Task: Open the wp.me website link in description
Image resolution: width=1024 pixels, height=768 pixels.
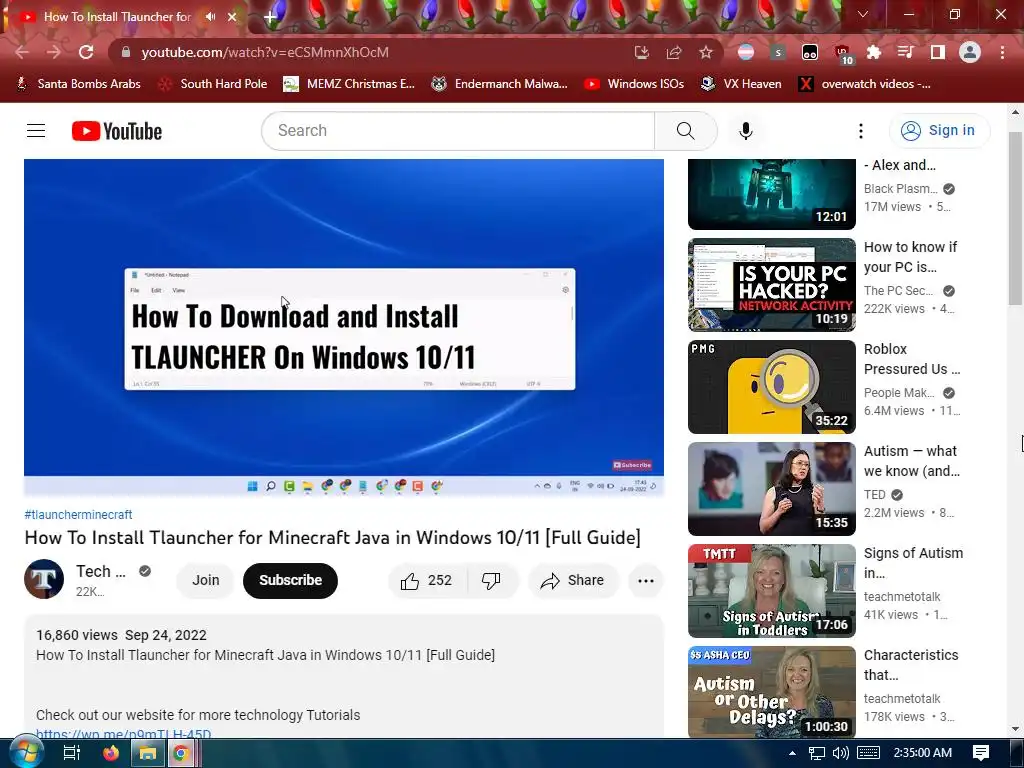Action: 123,733
